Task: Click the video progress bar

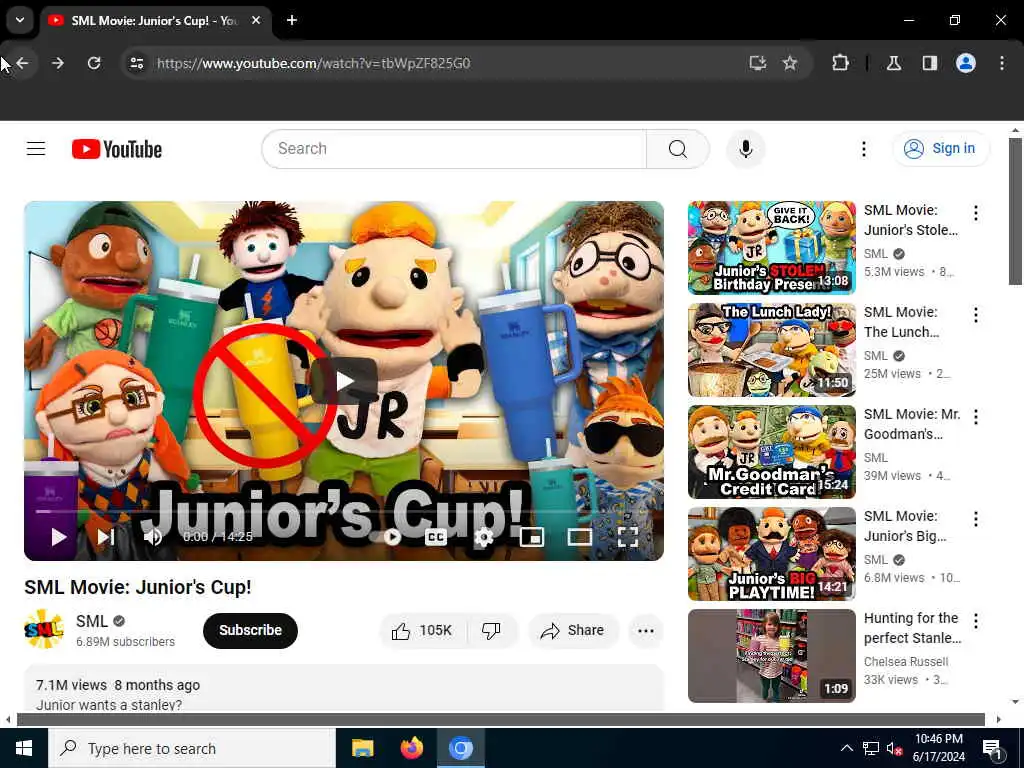Action: (344, 512)
